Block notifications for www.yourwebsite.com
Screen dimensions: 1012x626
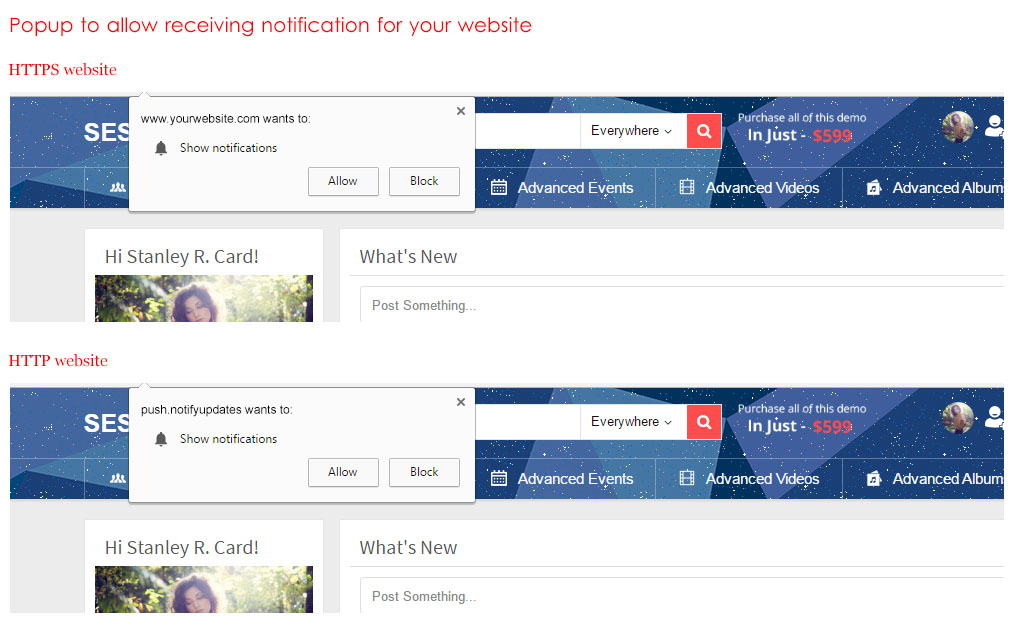(424, 181)
